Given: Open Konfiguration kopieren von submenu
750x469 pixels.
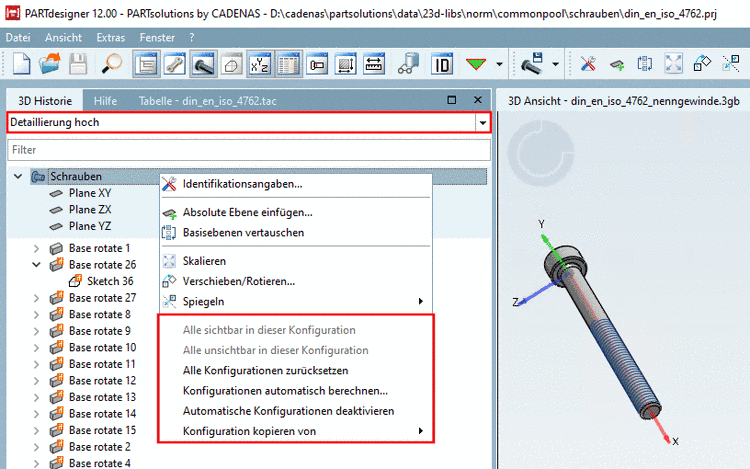Looking at the screenshot, I should point(296,431).
